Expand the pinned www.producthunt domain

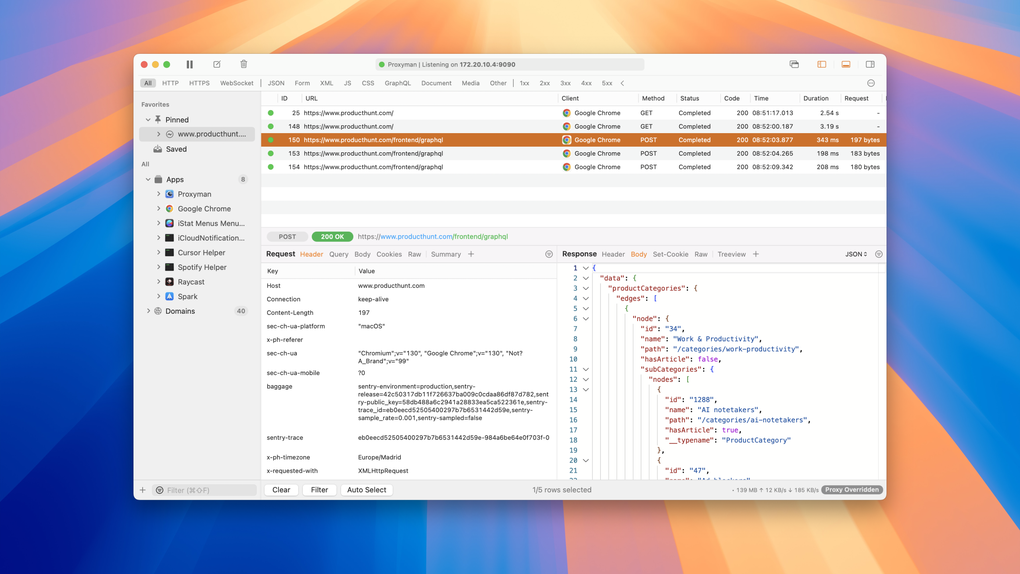coord(158,134)
